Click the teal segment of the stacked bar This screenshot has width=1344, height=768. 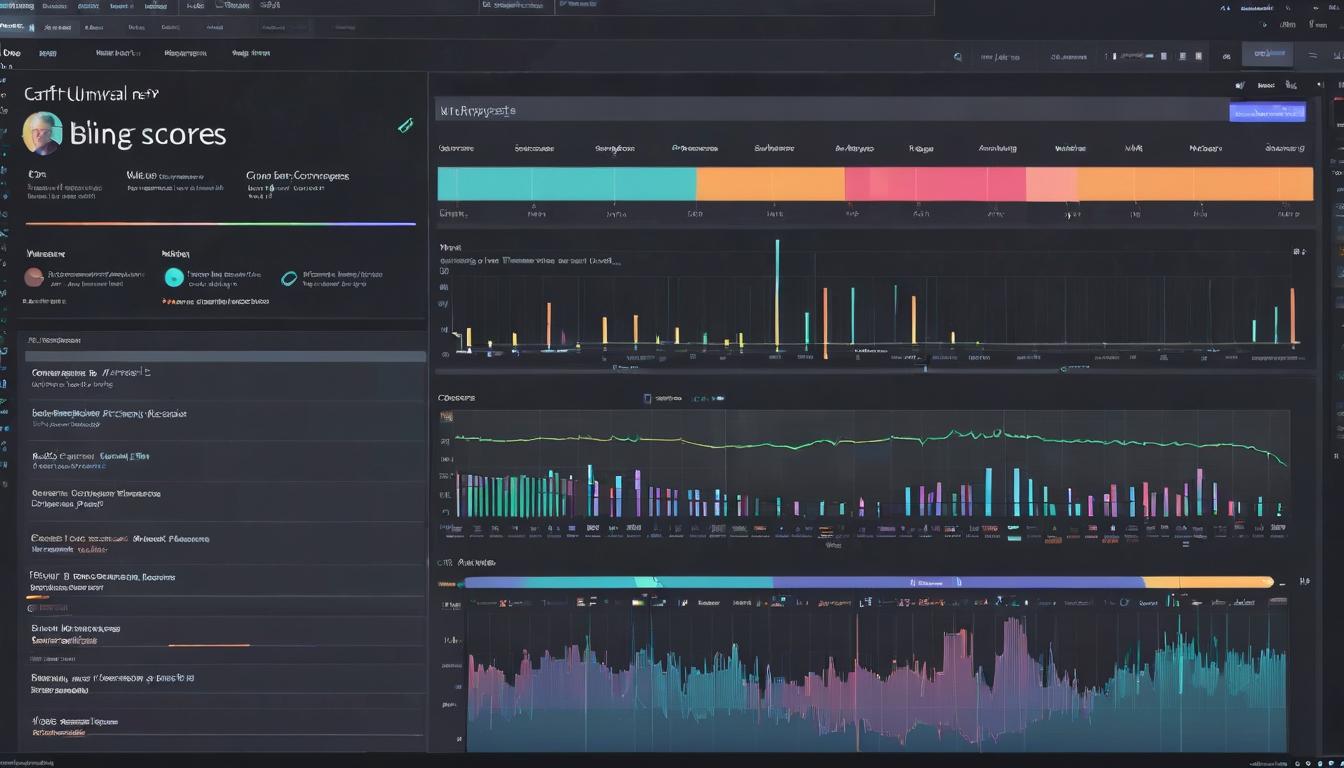point(566,184)
